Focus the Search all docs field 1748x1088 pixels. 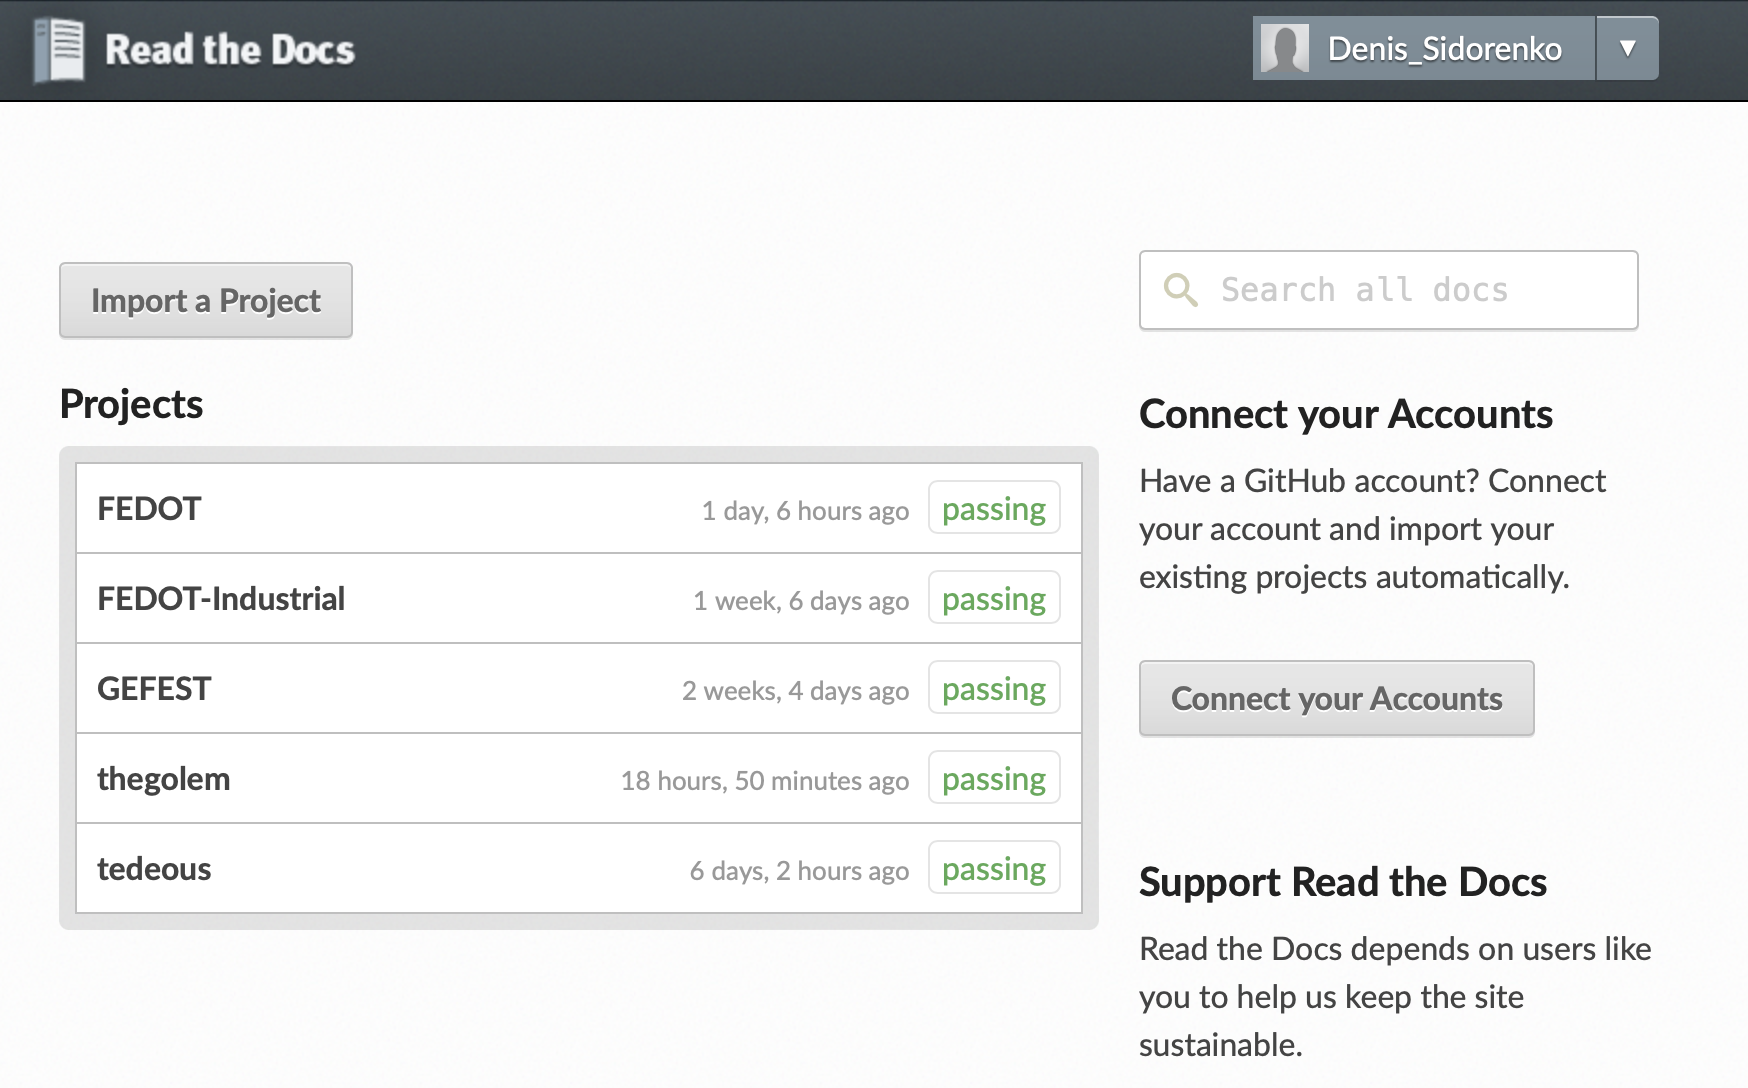click(x=1388, y=290)
